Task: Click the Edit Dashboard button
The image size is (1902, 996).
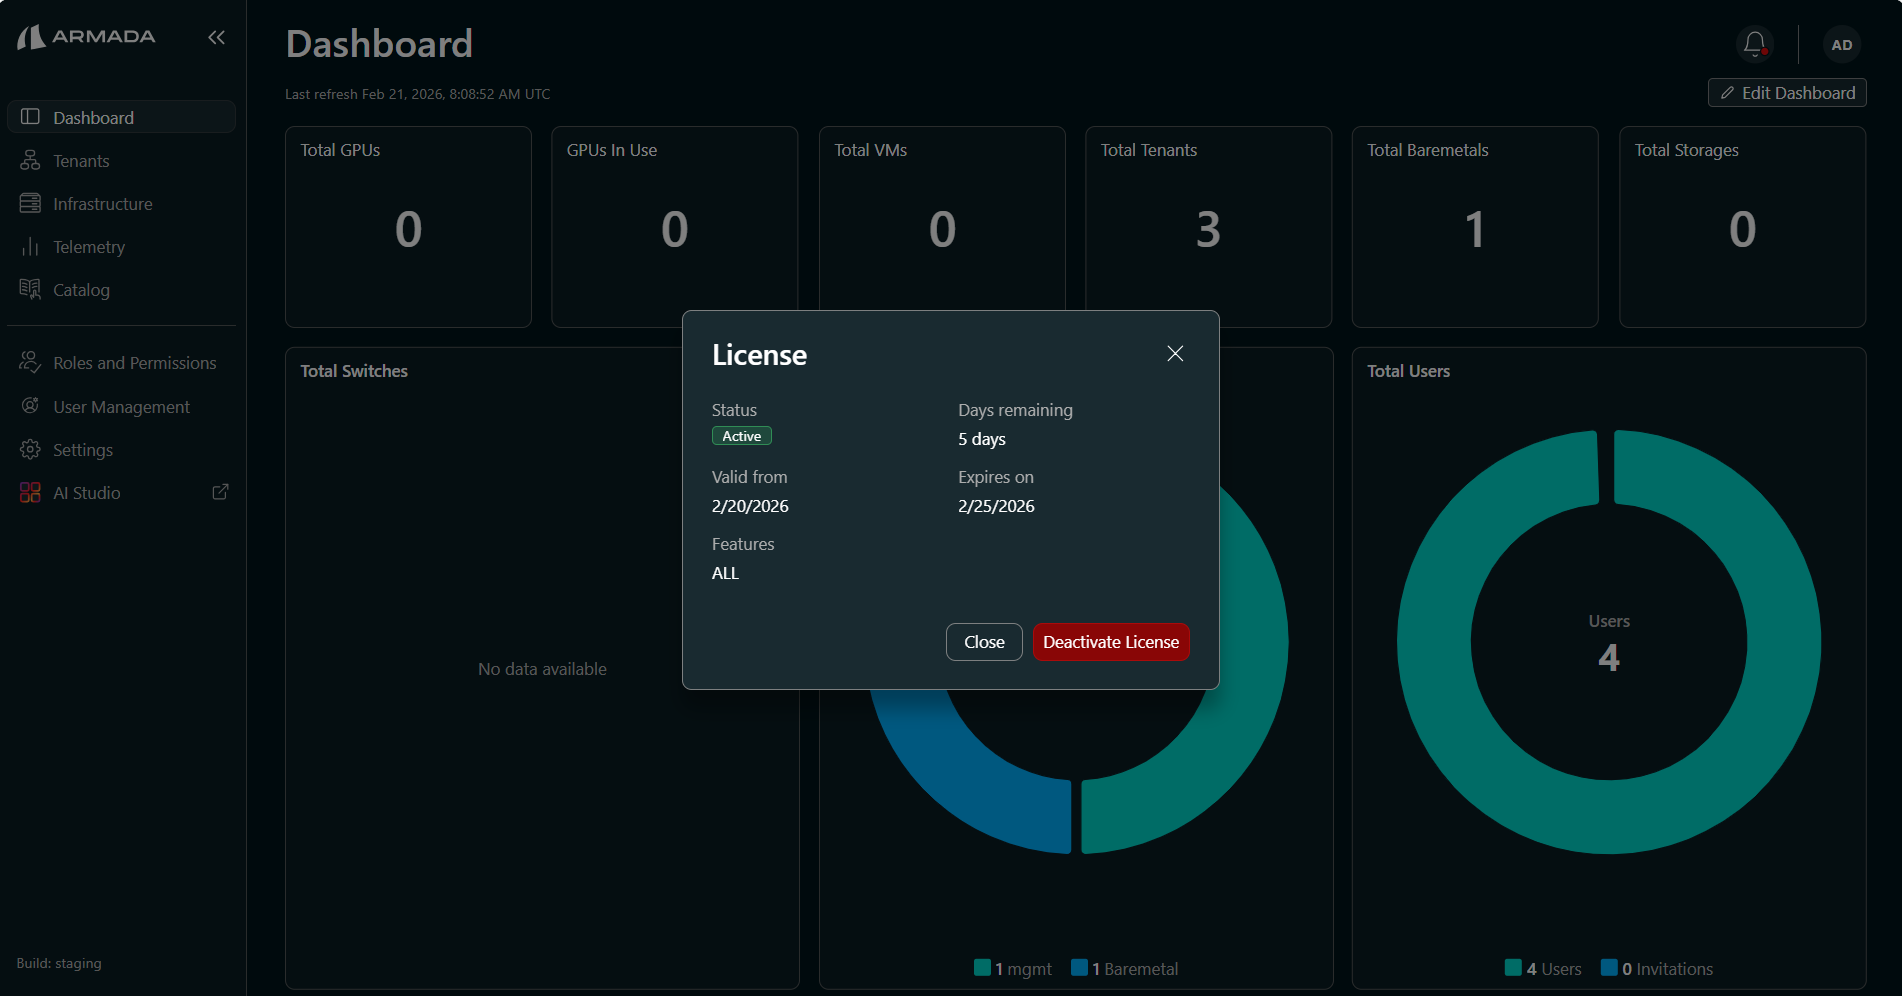Action: tap(1786, 92)
